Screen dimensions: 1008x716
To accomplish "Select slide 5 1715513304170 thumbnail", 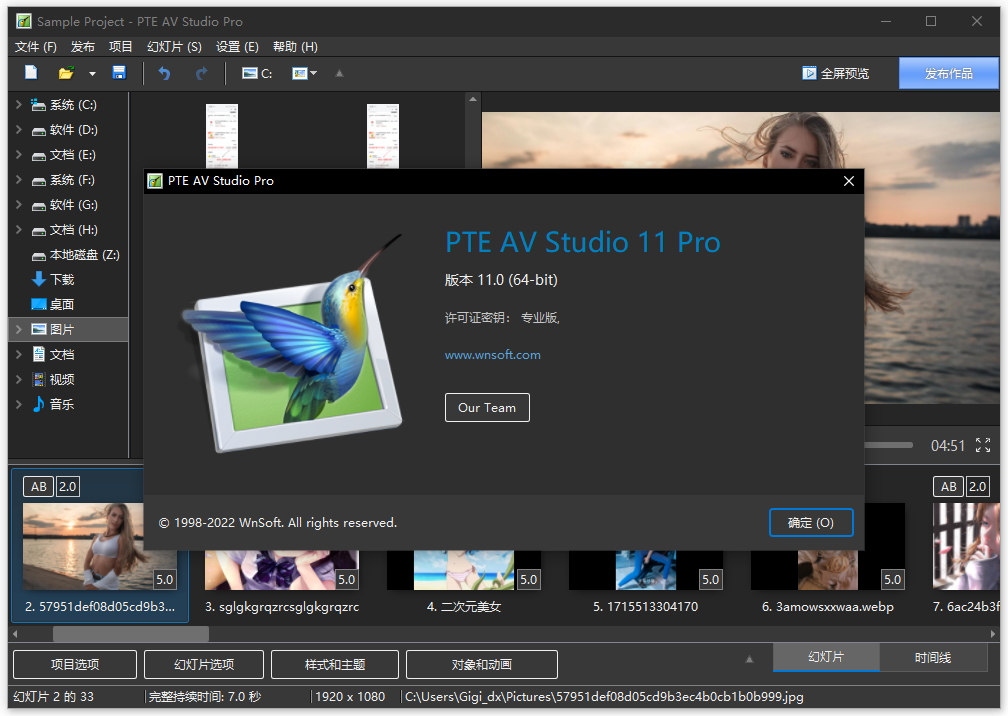I will pos(645,570).
